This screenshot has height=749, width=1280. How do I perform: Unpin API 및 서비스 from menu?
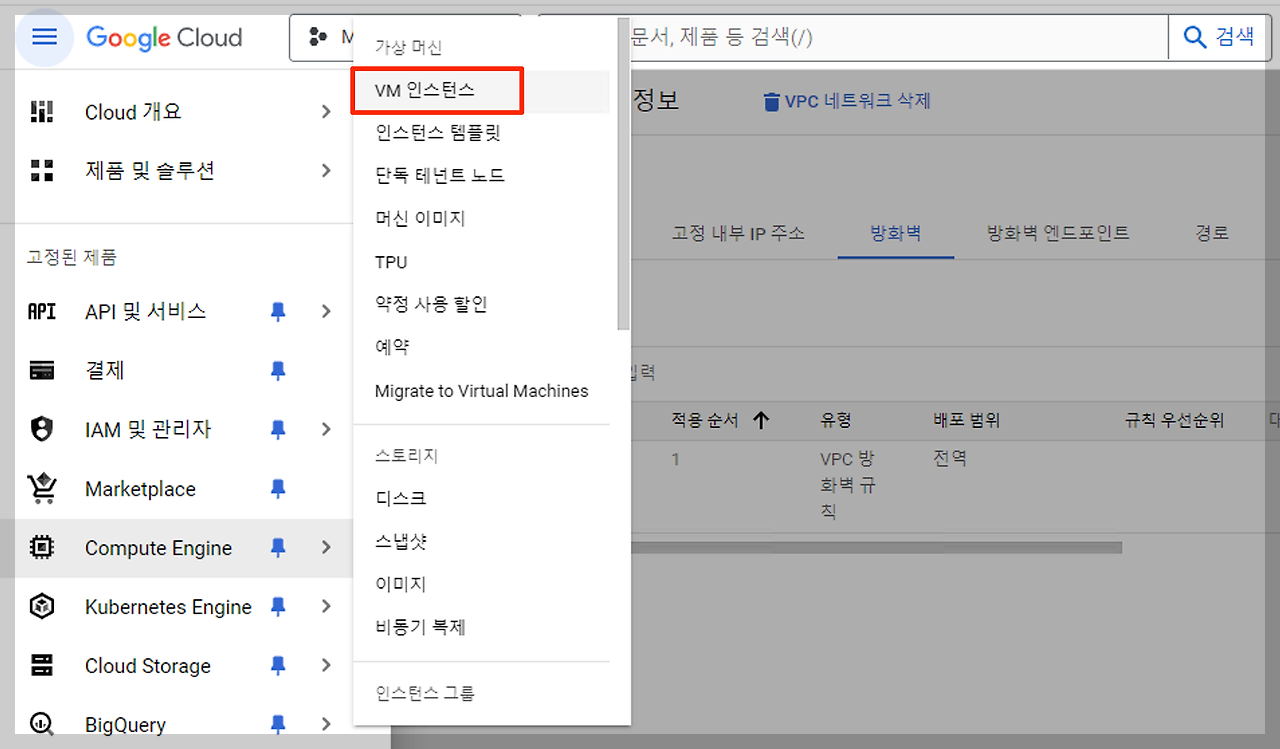tap(278, 312)
